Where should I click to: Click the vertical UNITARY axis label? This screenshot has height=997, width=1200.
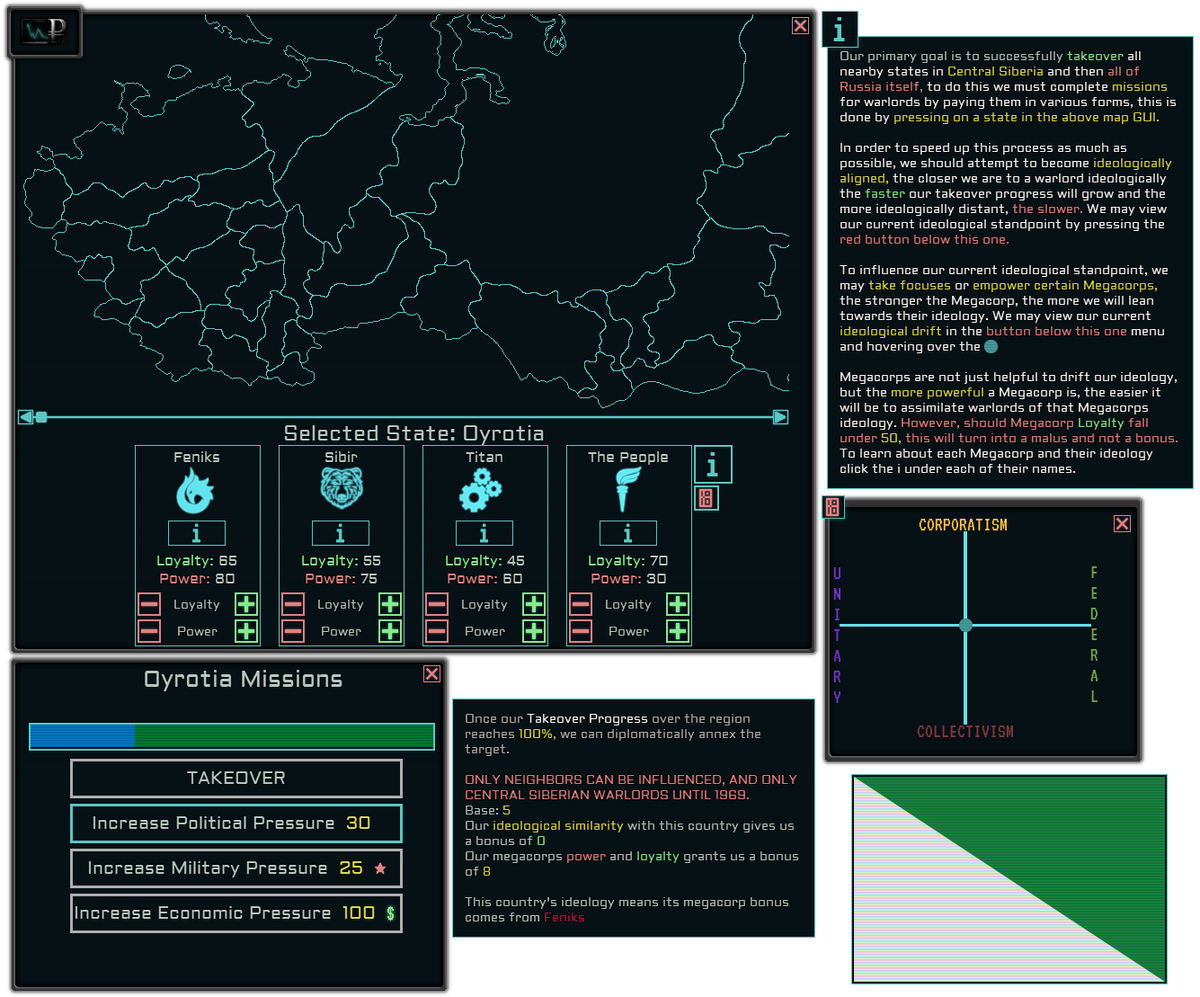pyautogui.click(x=838, y=635)
